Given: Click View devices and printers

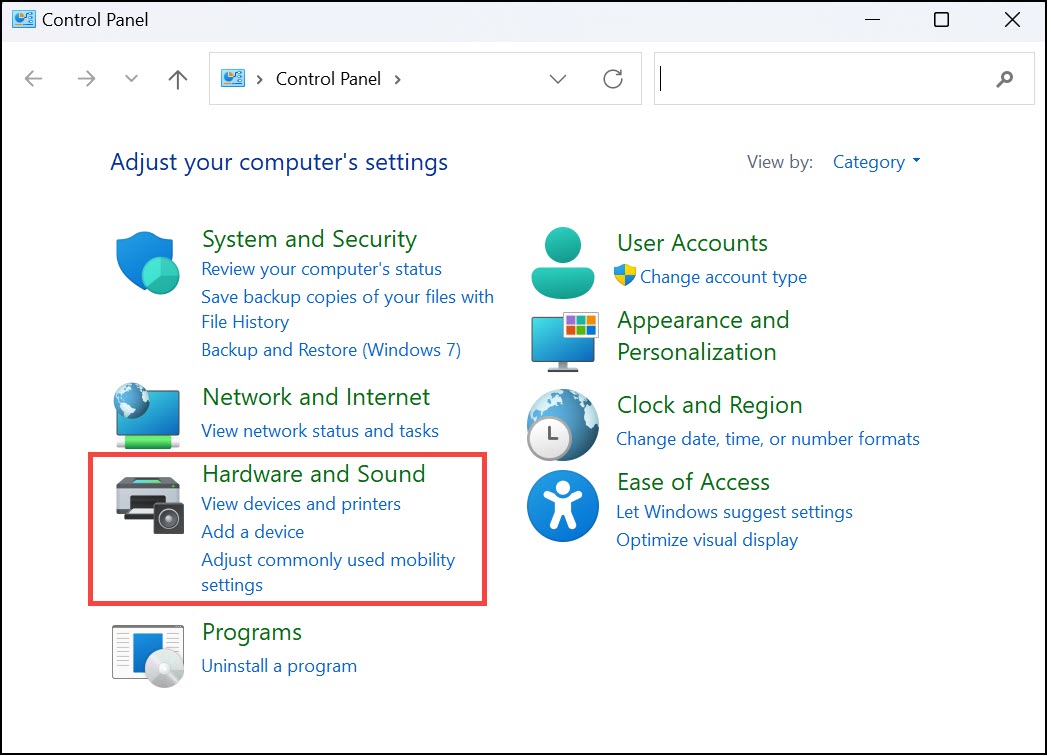Looking at the screenshot, I should coord(302,504).
